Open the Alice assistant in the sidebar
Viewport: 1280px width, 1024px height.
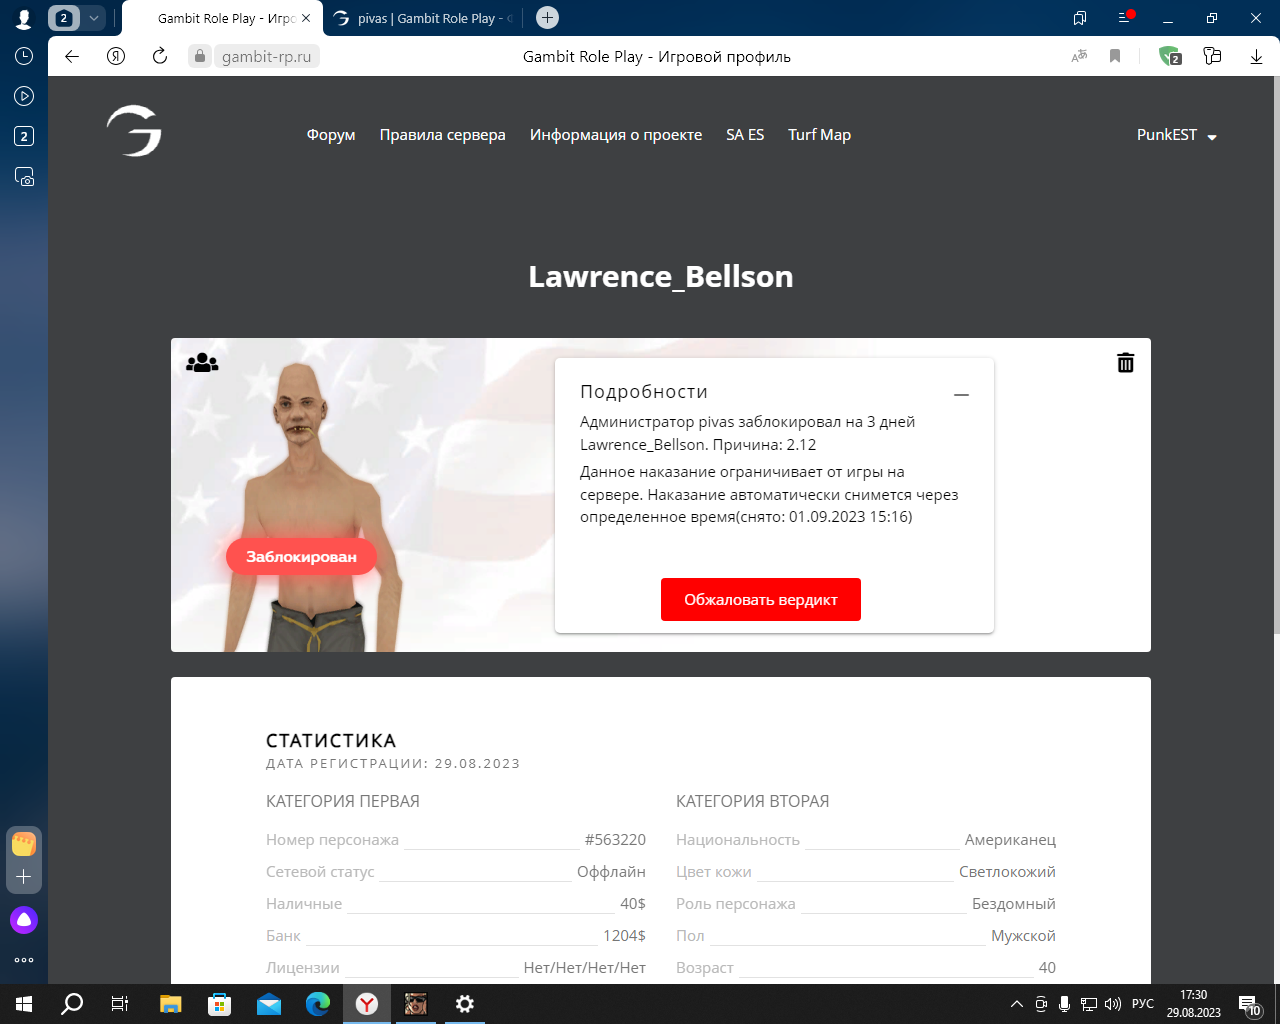[24, 920]
